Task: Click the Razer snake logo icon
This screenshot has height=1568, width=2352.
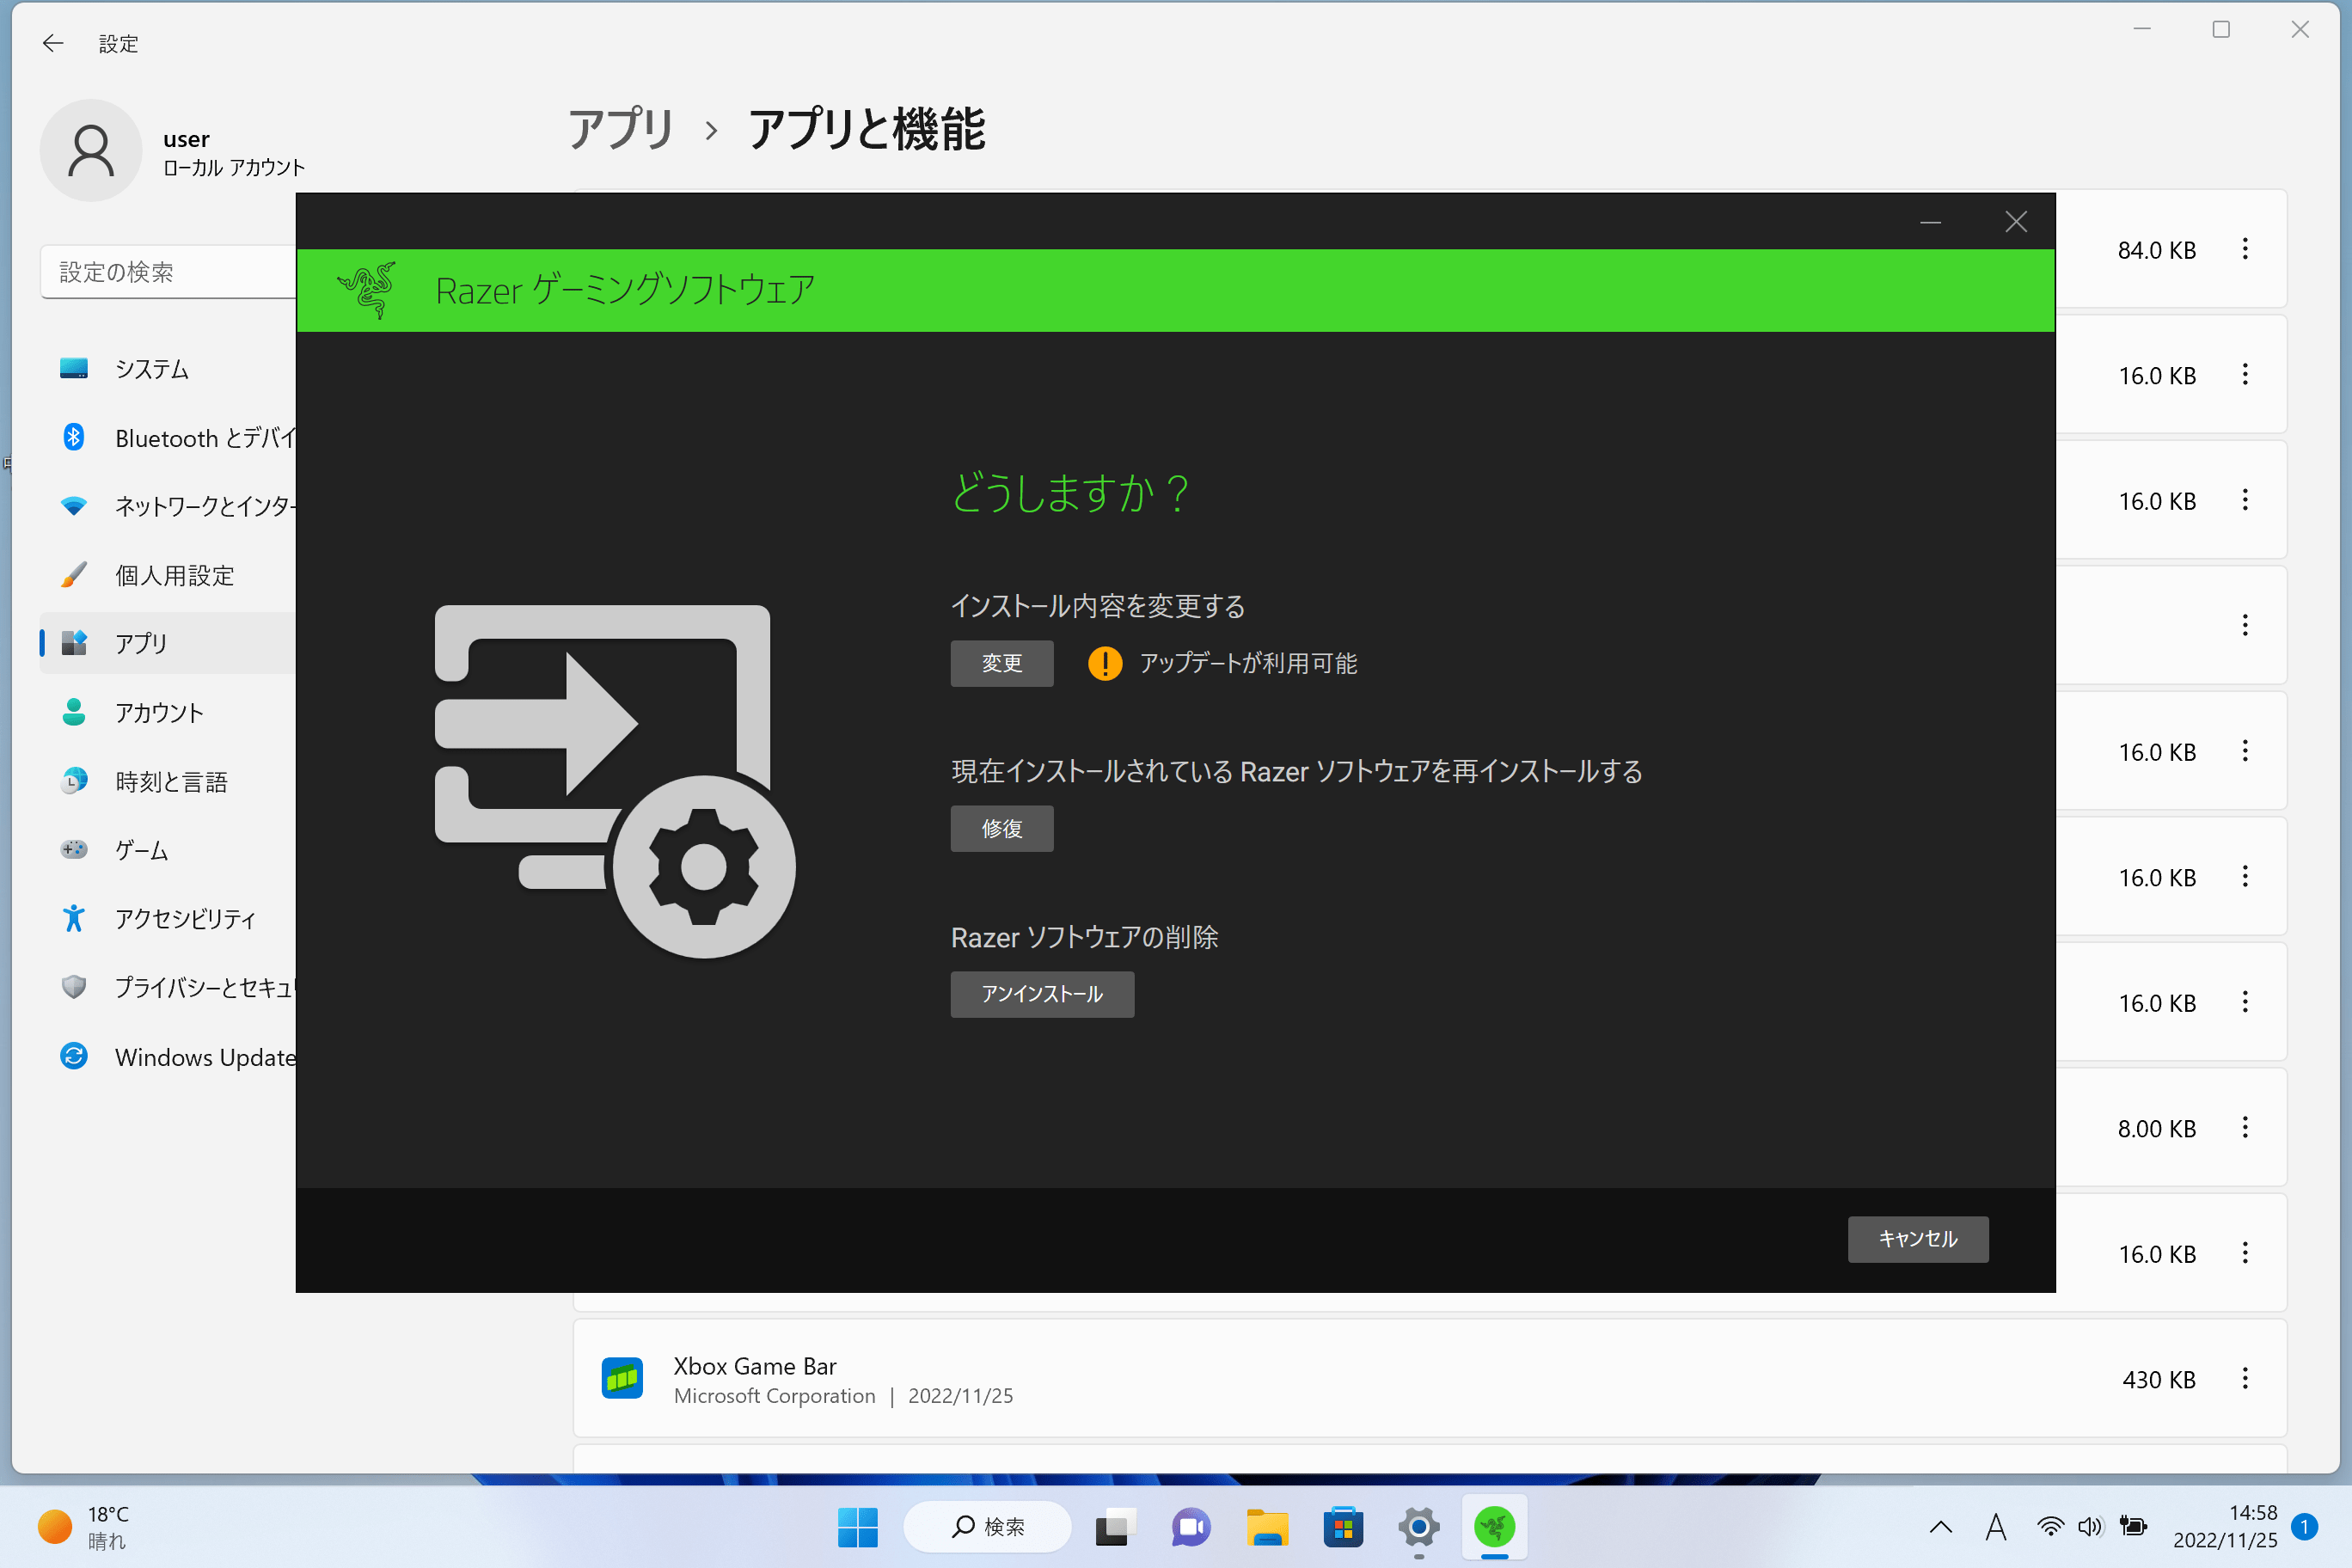Action: point(367,290)
